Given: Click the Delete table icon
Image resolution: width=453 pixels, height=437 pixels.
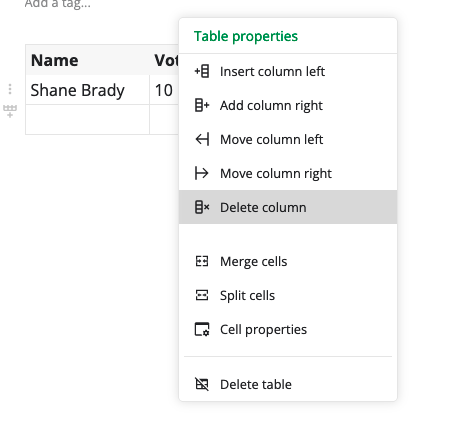Looking at the screenshot, I should coord(202,384).
